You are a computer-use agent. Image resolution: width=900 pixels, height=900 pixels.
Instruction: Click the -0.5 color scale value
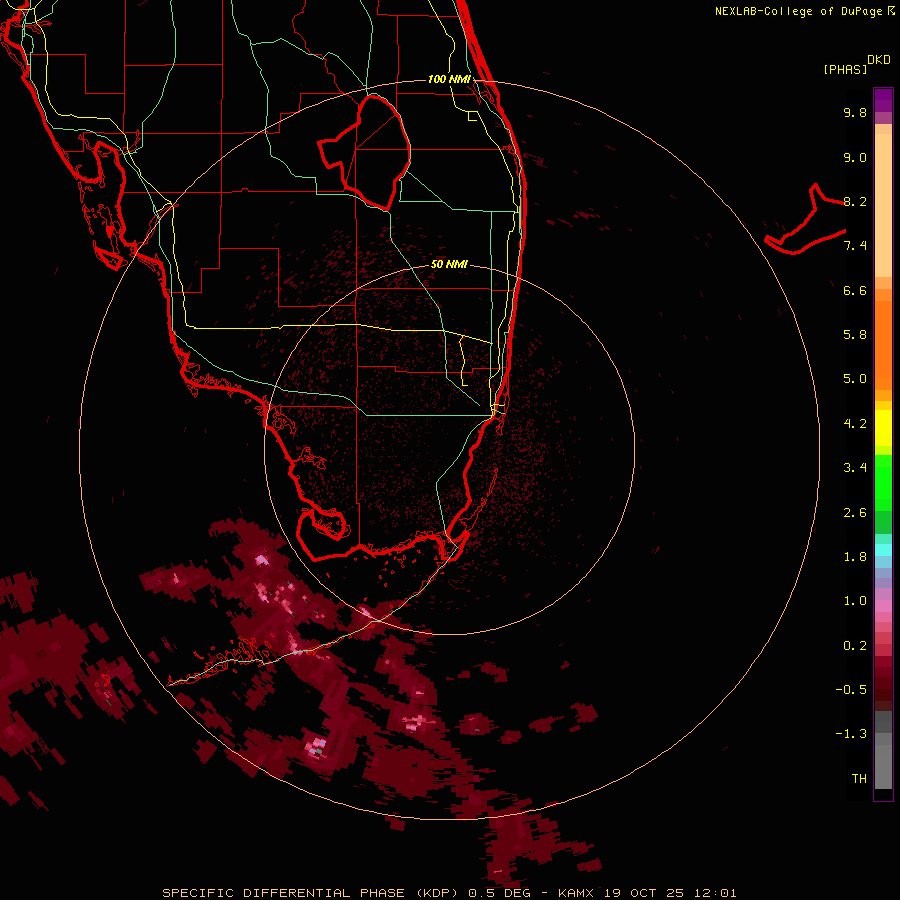coord(851,690)
